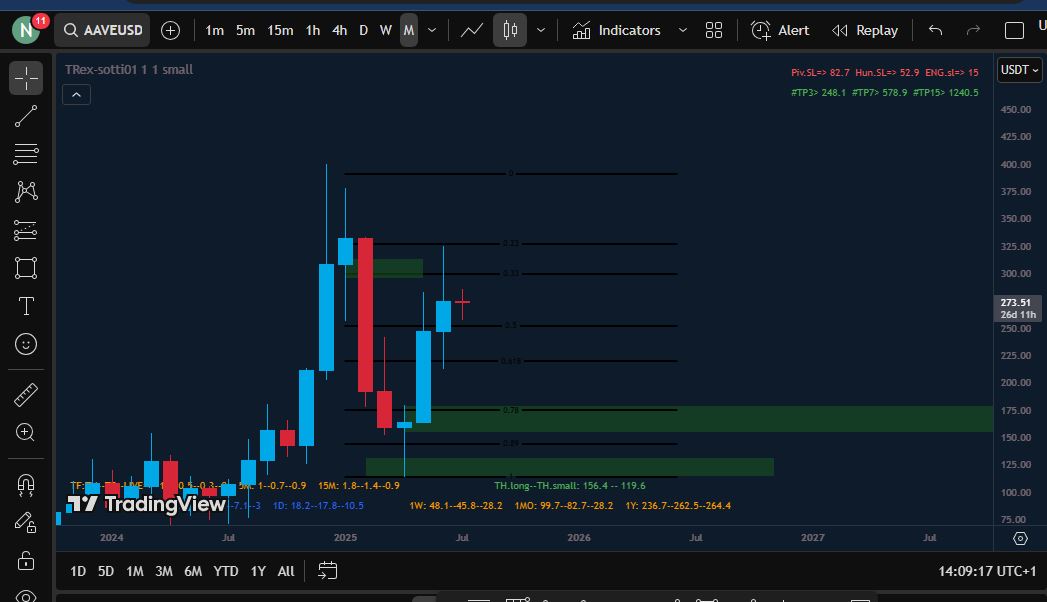This screenshot has height=602, width=1047.
Task: Click the zoom in magnifier tool
Action: click(x=26, y=432)
